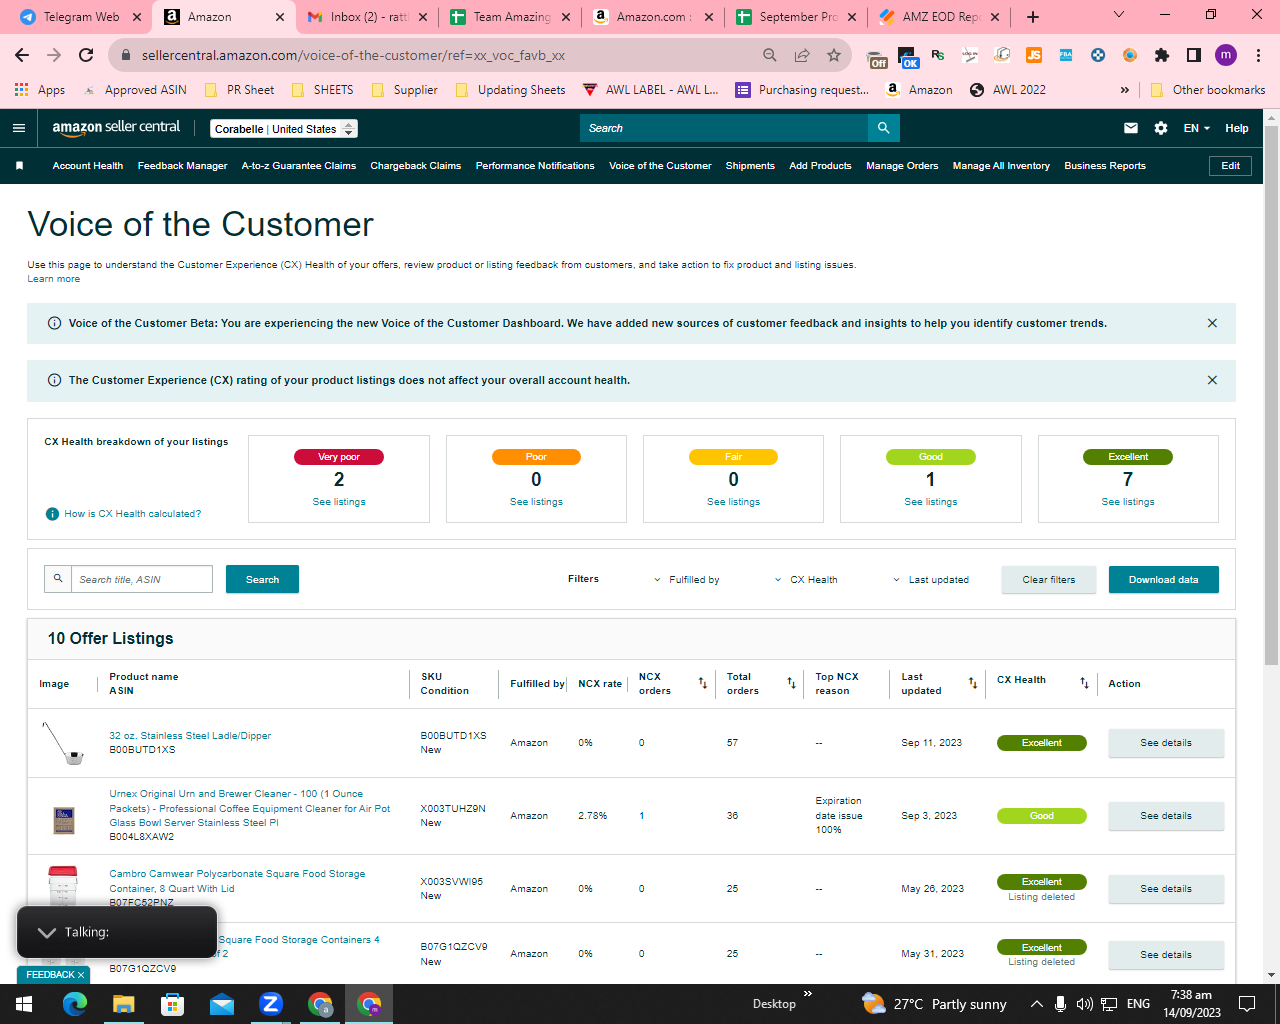This screenshot has width=1280, height=1024.
Task: Click the magnifier button in the header search
Action: point(884,128)
